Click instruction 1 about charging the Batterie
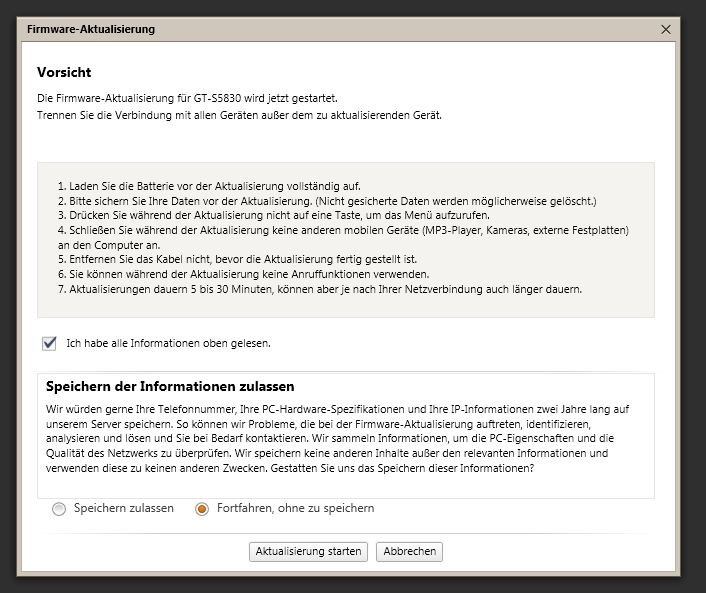 [209, 186]
